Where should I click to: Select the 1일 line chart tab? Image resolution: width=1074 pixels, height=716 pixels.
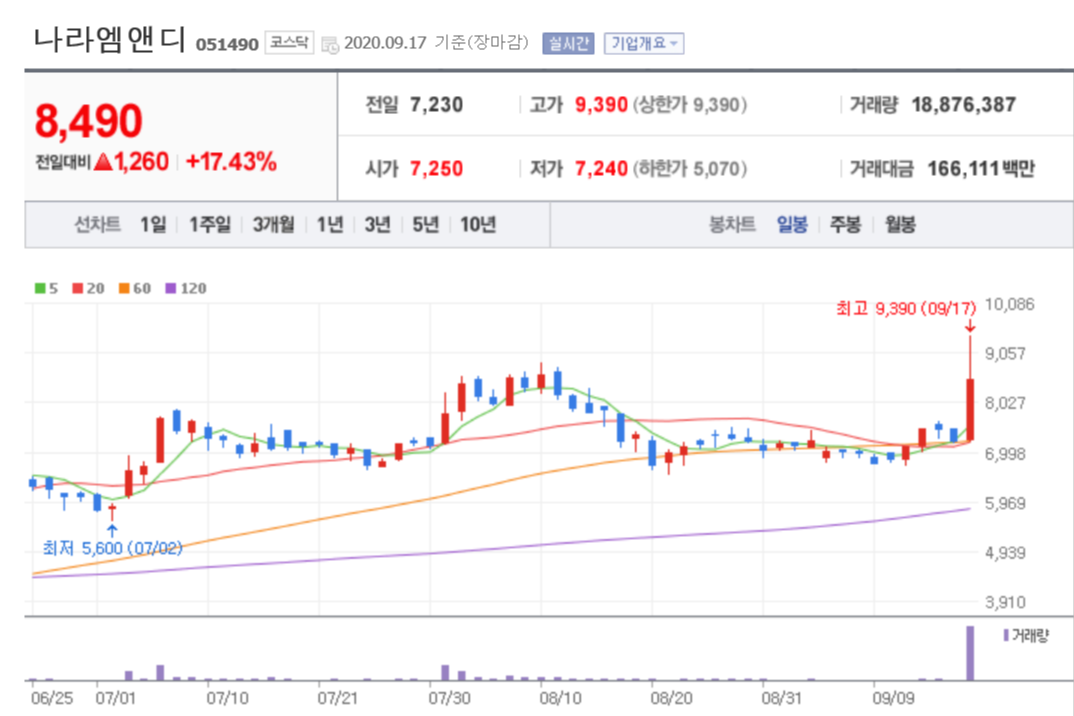[153, 224]
